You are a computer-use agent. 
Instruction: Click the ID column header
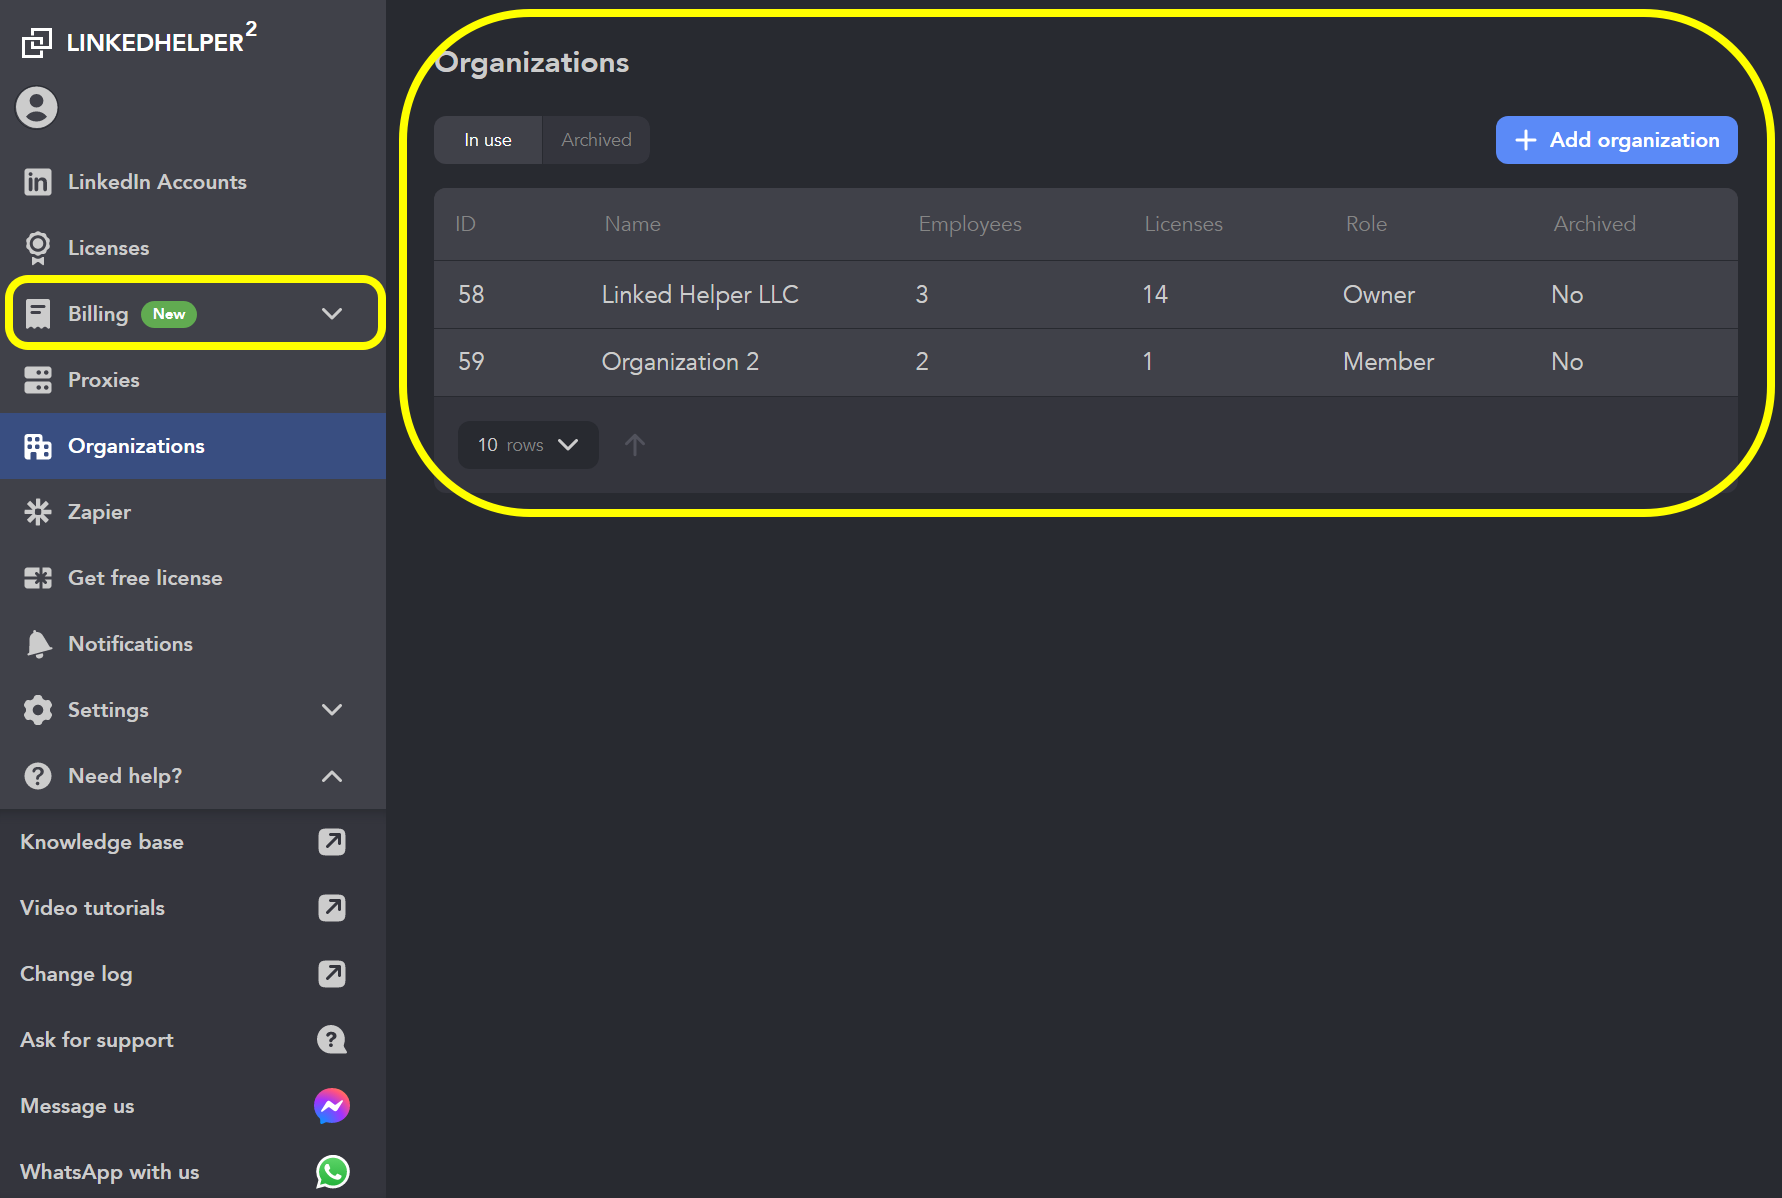[x=465, y=224]
